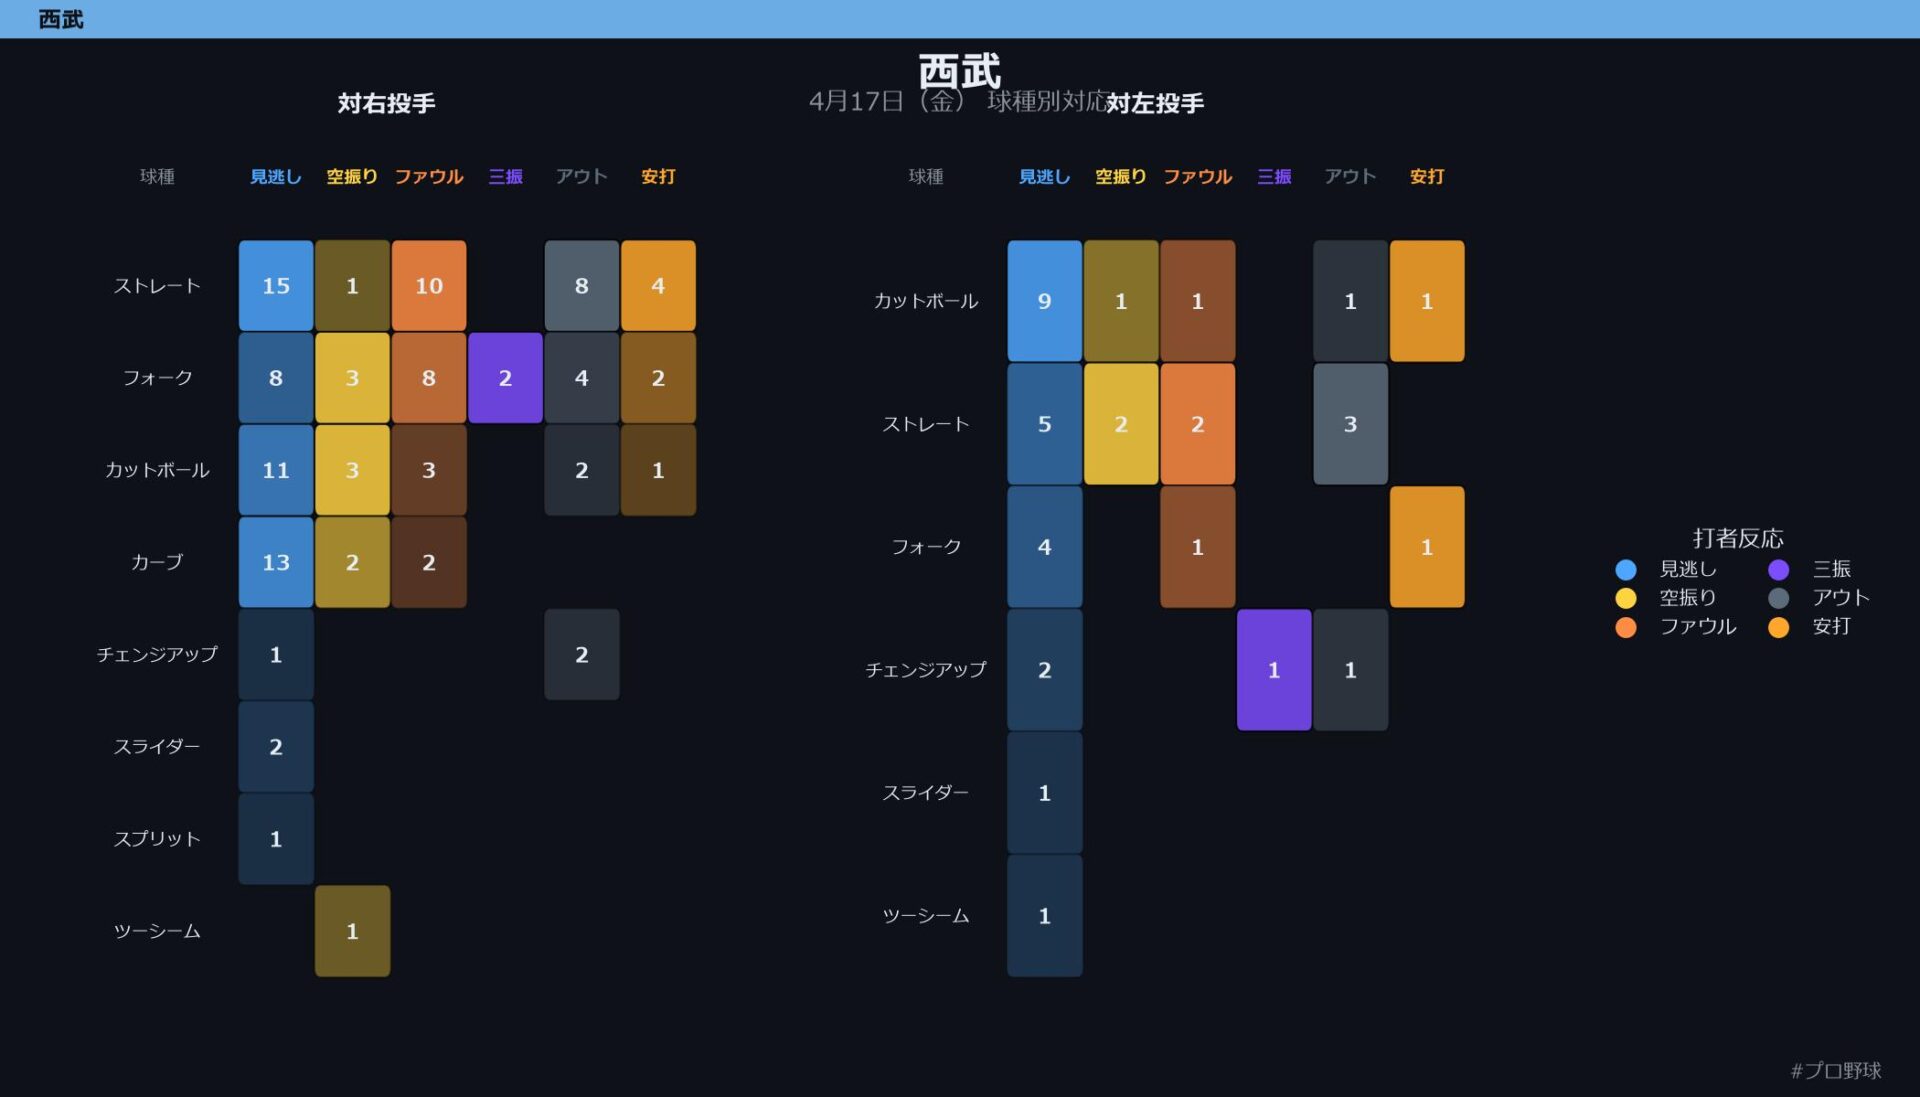
Task: Click the purple 三振 legend dot
Action: [x=1778, y=569]
